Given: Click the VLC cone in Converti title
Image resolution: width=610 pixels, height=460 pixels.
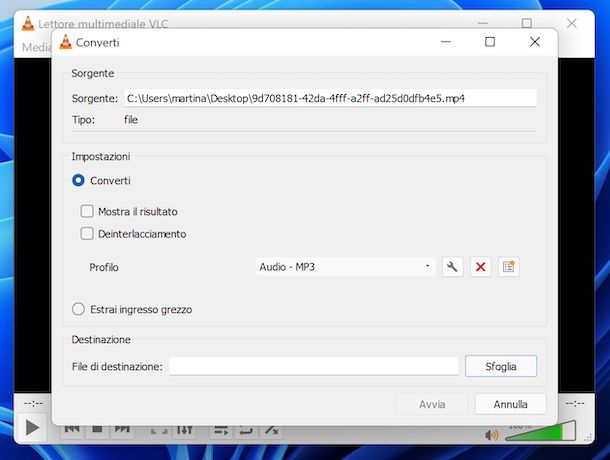Looking at the screenshot, I should pos(65,42).
